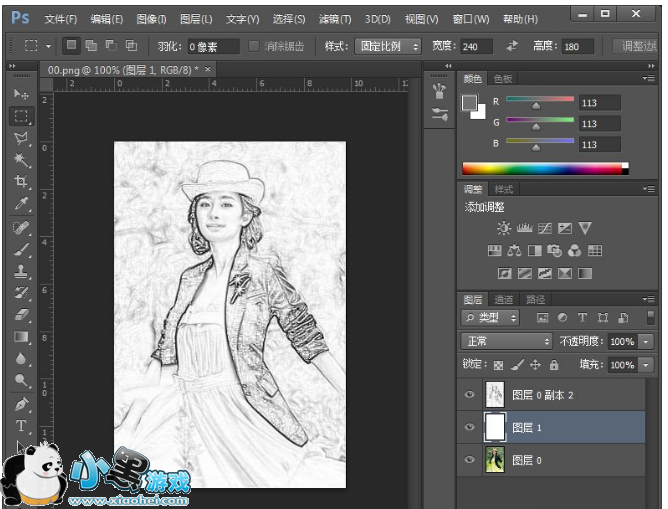
Task: Toggle lock transparent pixels
Action: click(498, 365)
